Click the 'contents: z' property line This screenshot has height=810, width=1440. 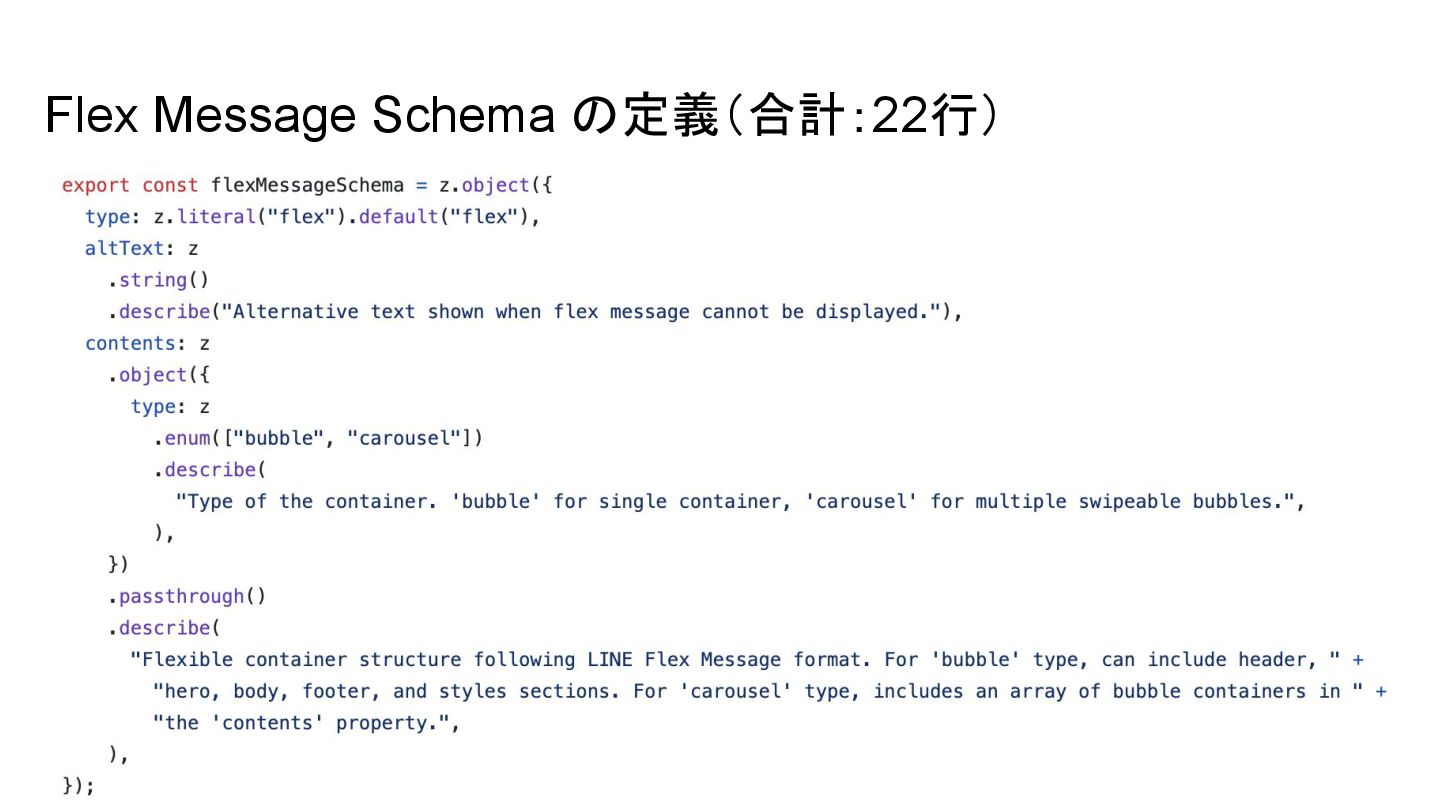(147, 343)
